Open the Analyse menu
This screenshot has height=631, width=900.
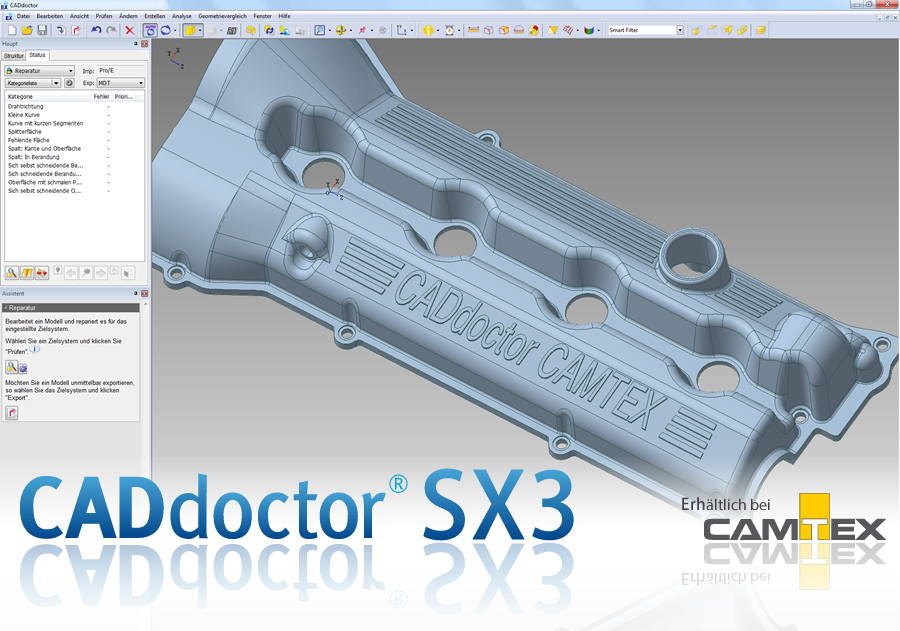click(181, 16)
